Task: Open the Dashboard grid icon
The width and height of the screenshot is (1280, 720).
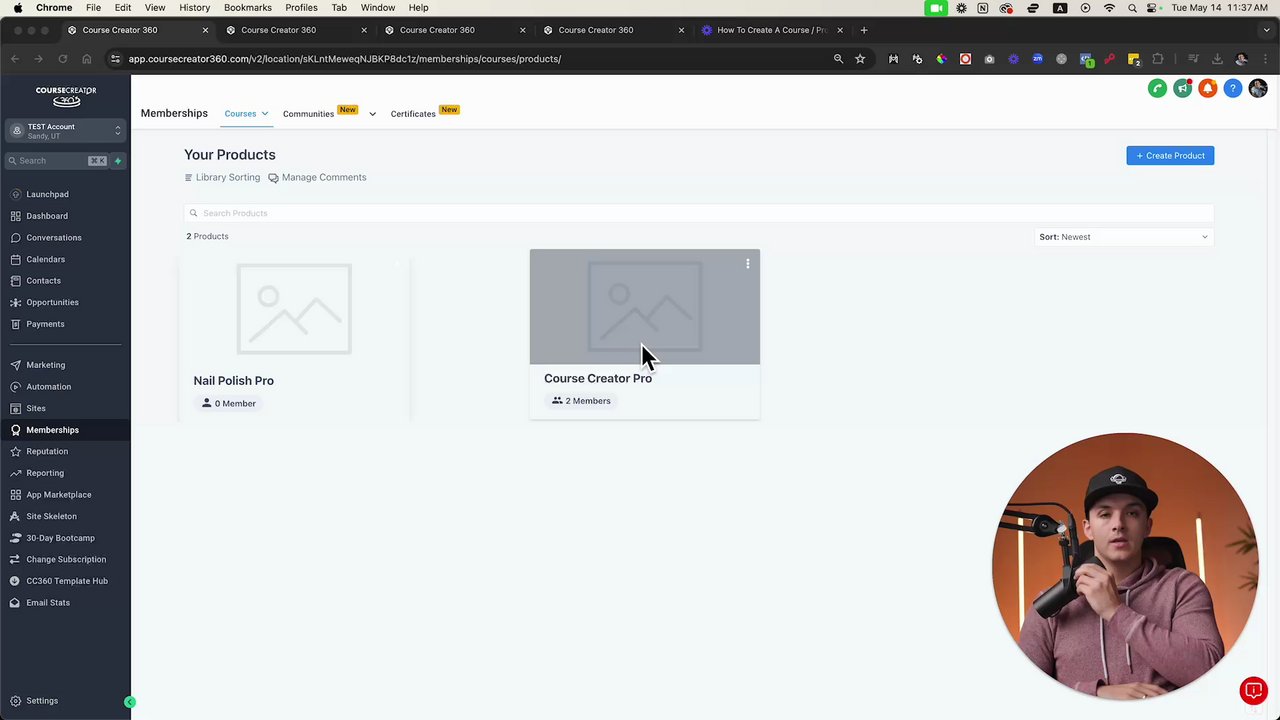Action: click(16, 216)
